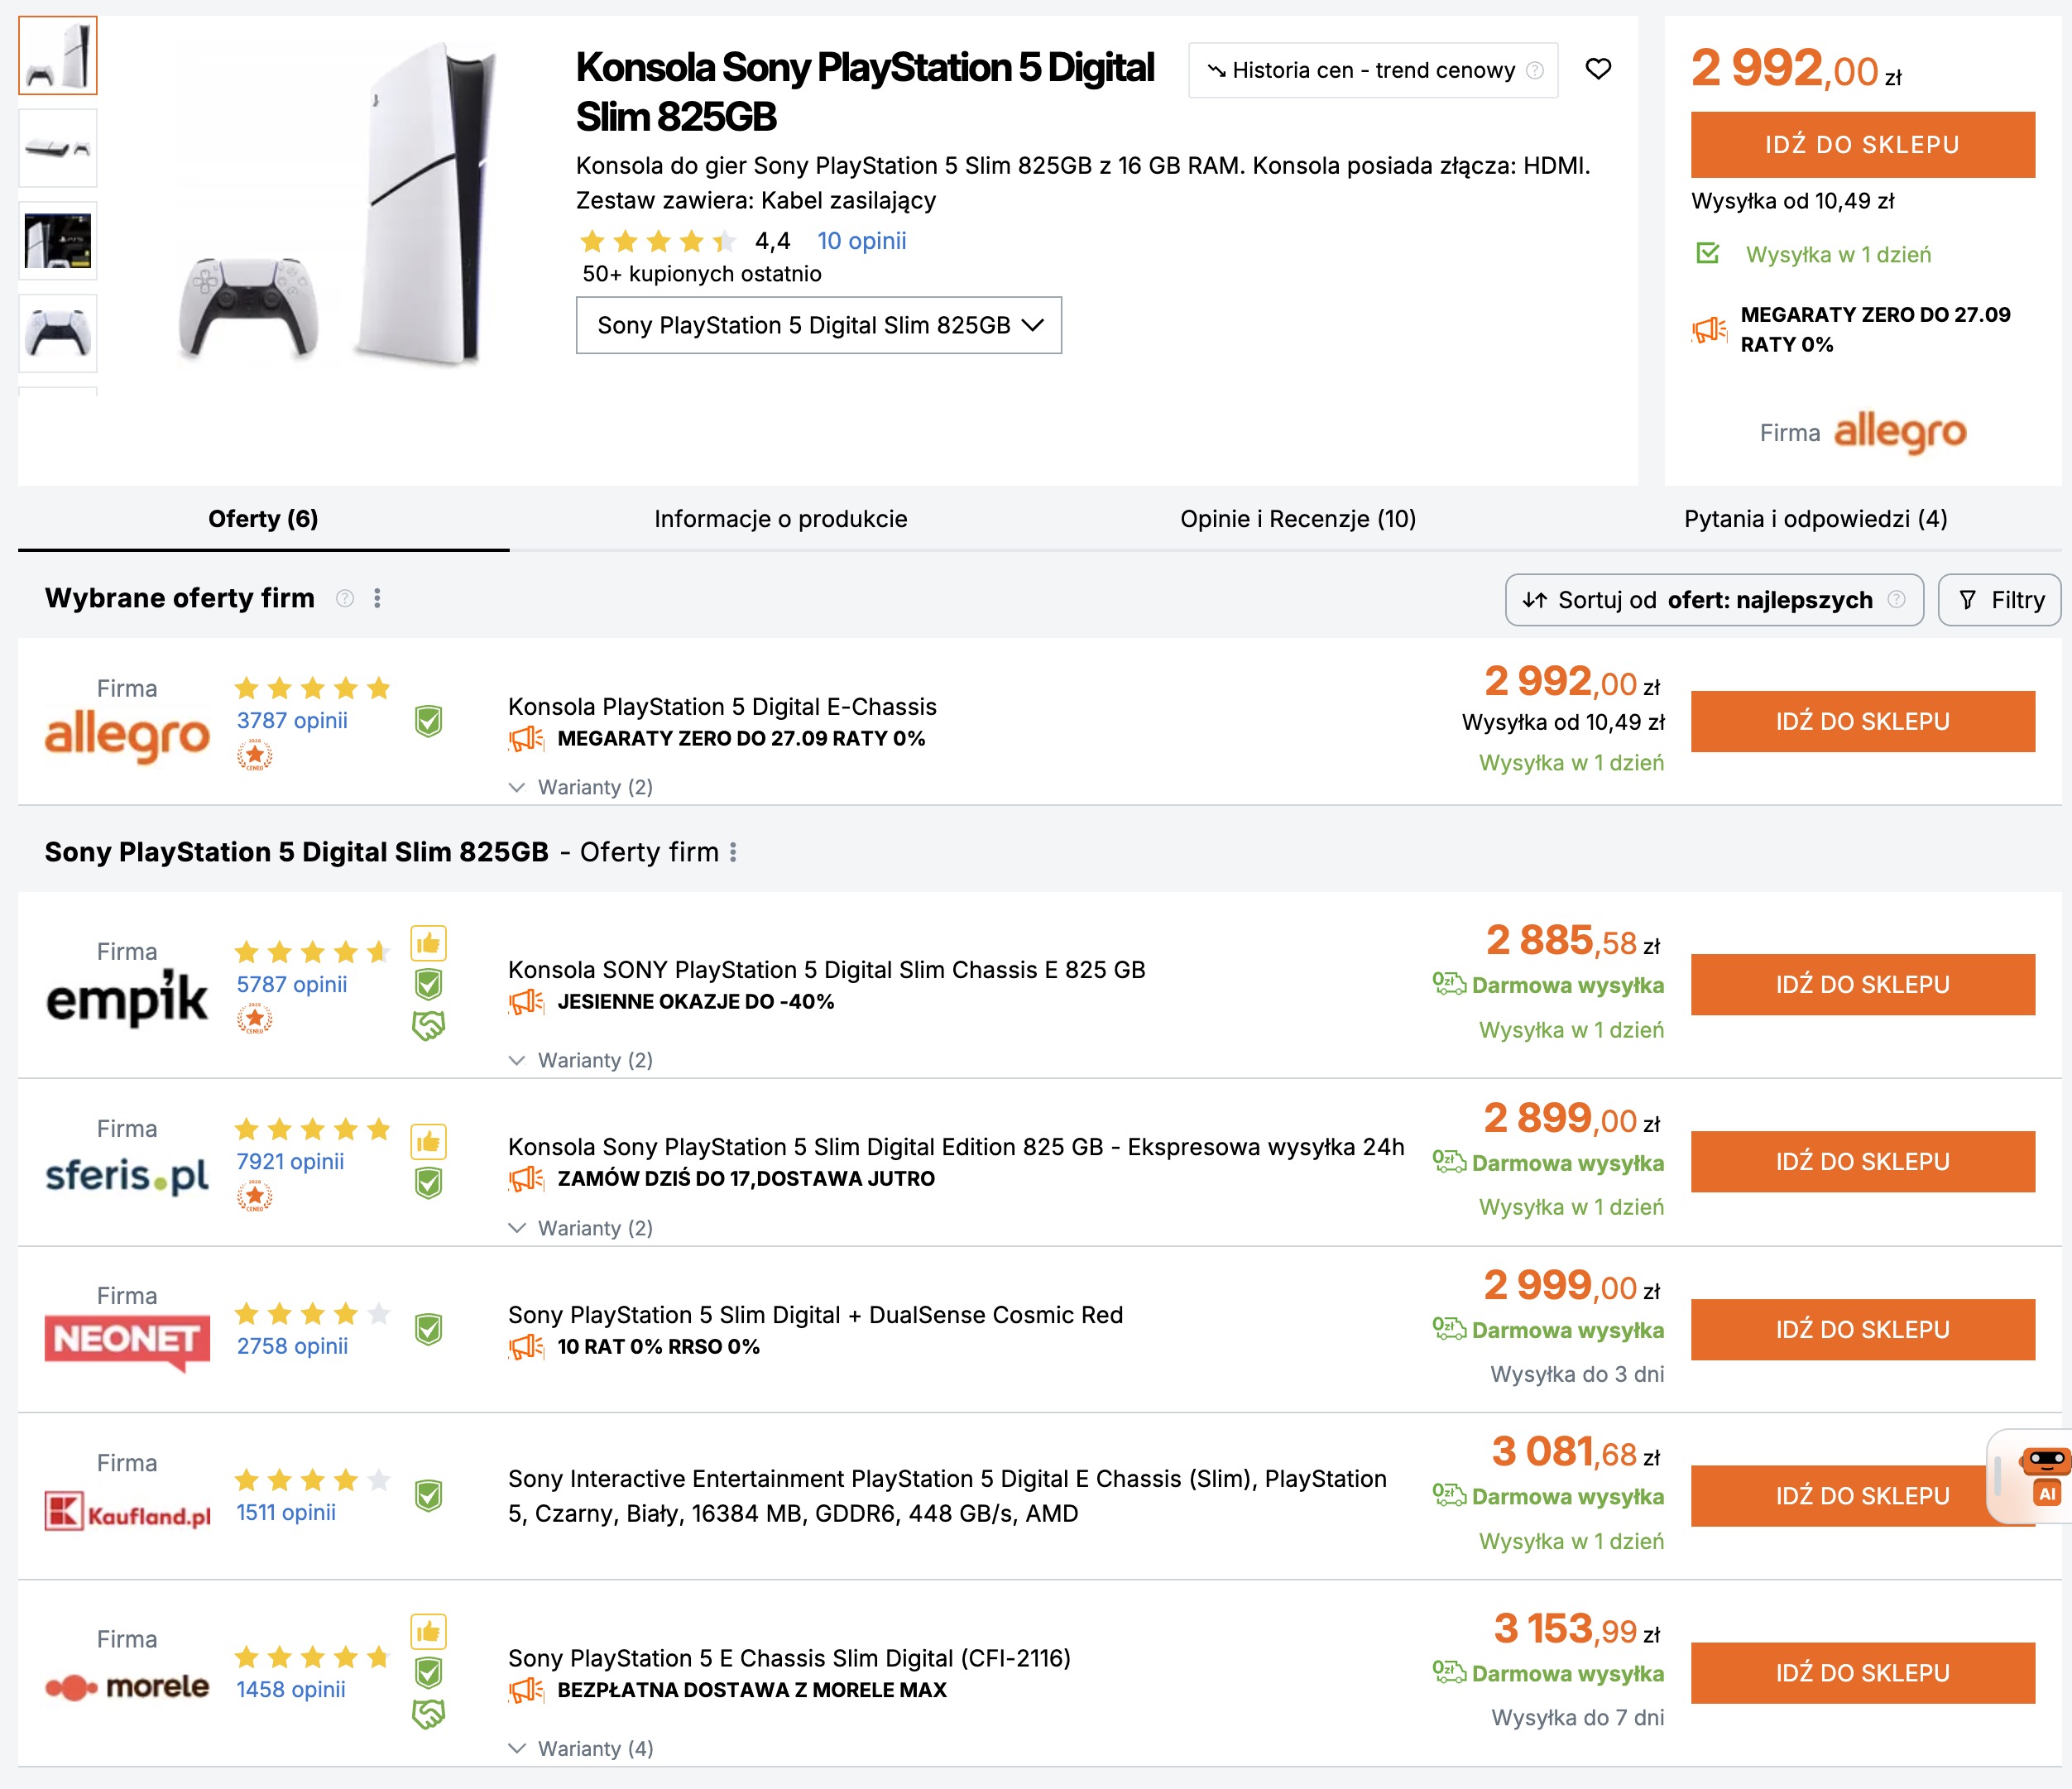Click the thumbs-up badge for empik
Screen dimensions: 2072x1789
(428, 943)
